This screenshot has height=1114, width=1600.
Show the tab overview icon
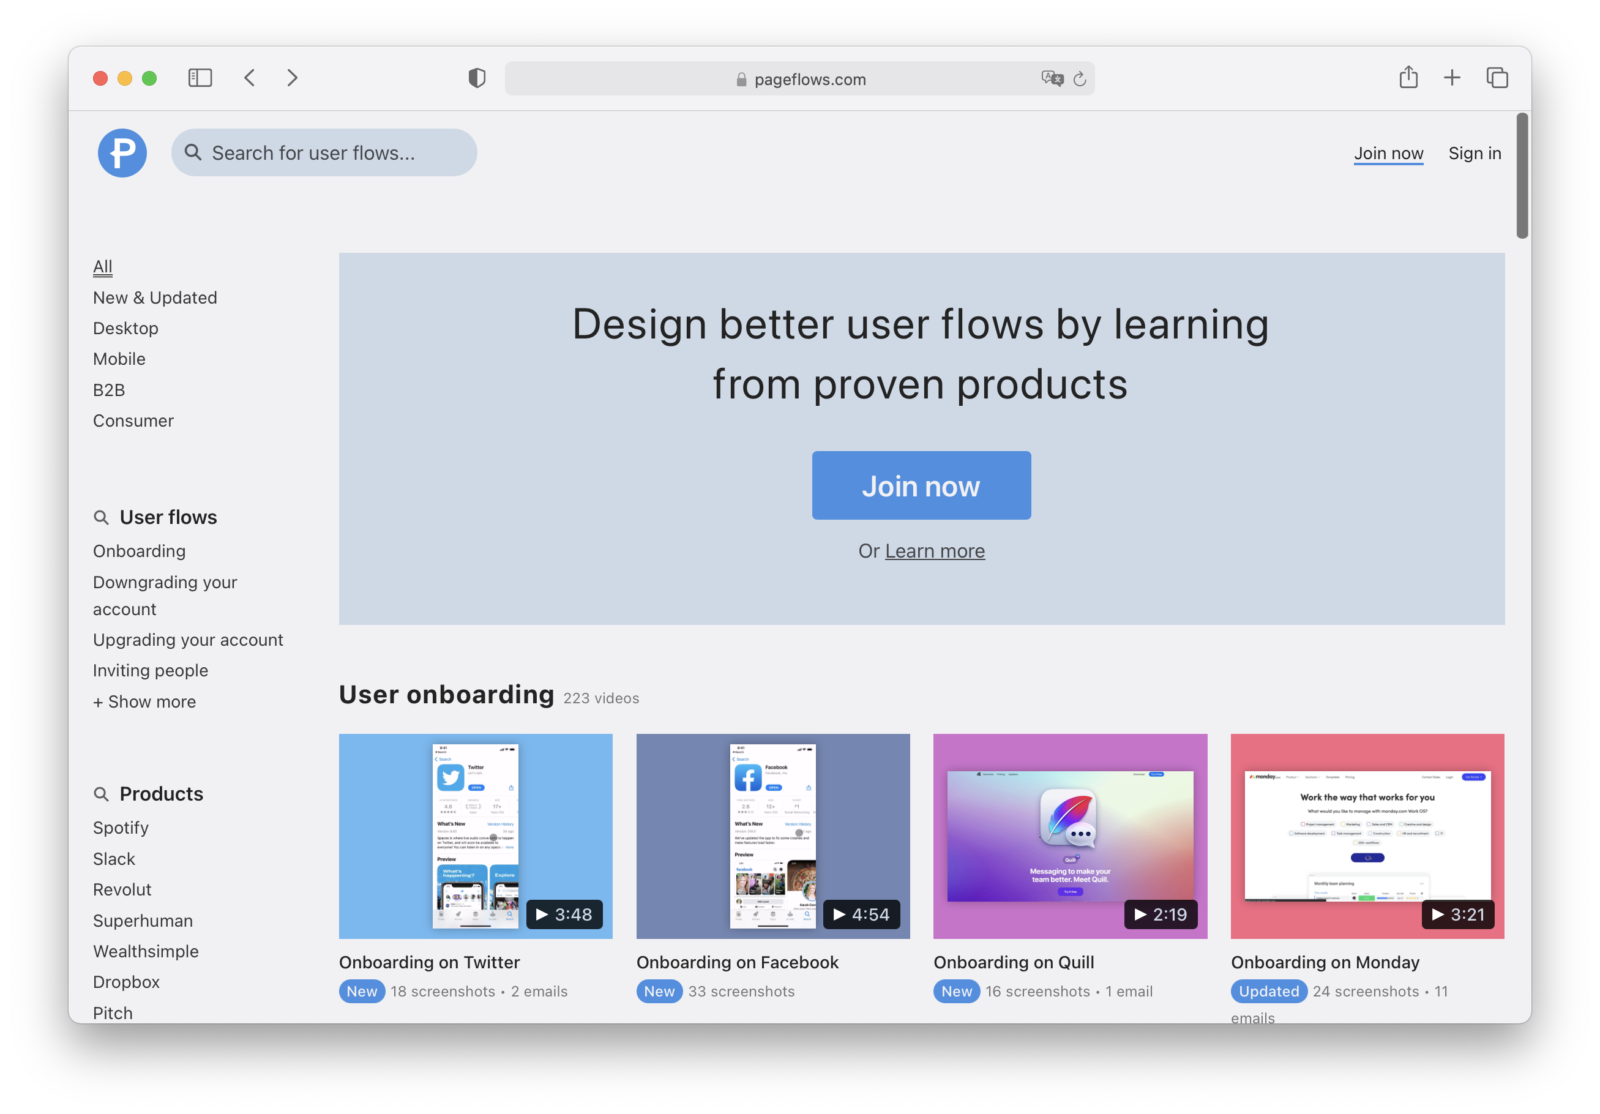tap(1497, 78)
